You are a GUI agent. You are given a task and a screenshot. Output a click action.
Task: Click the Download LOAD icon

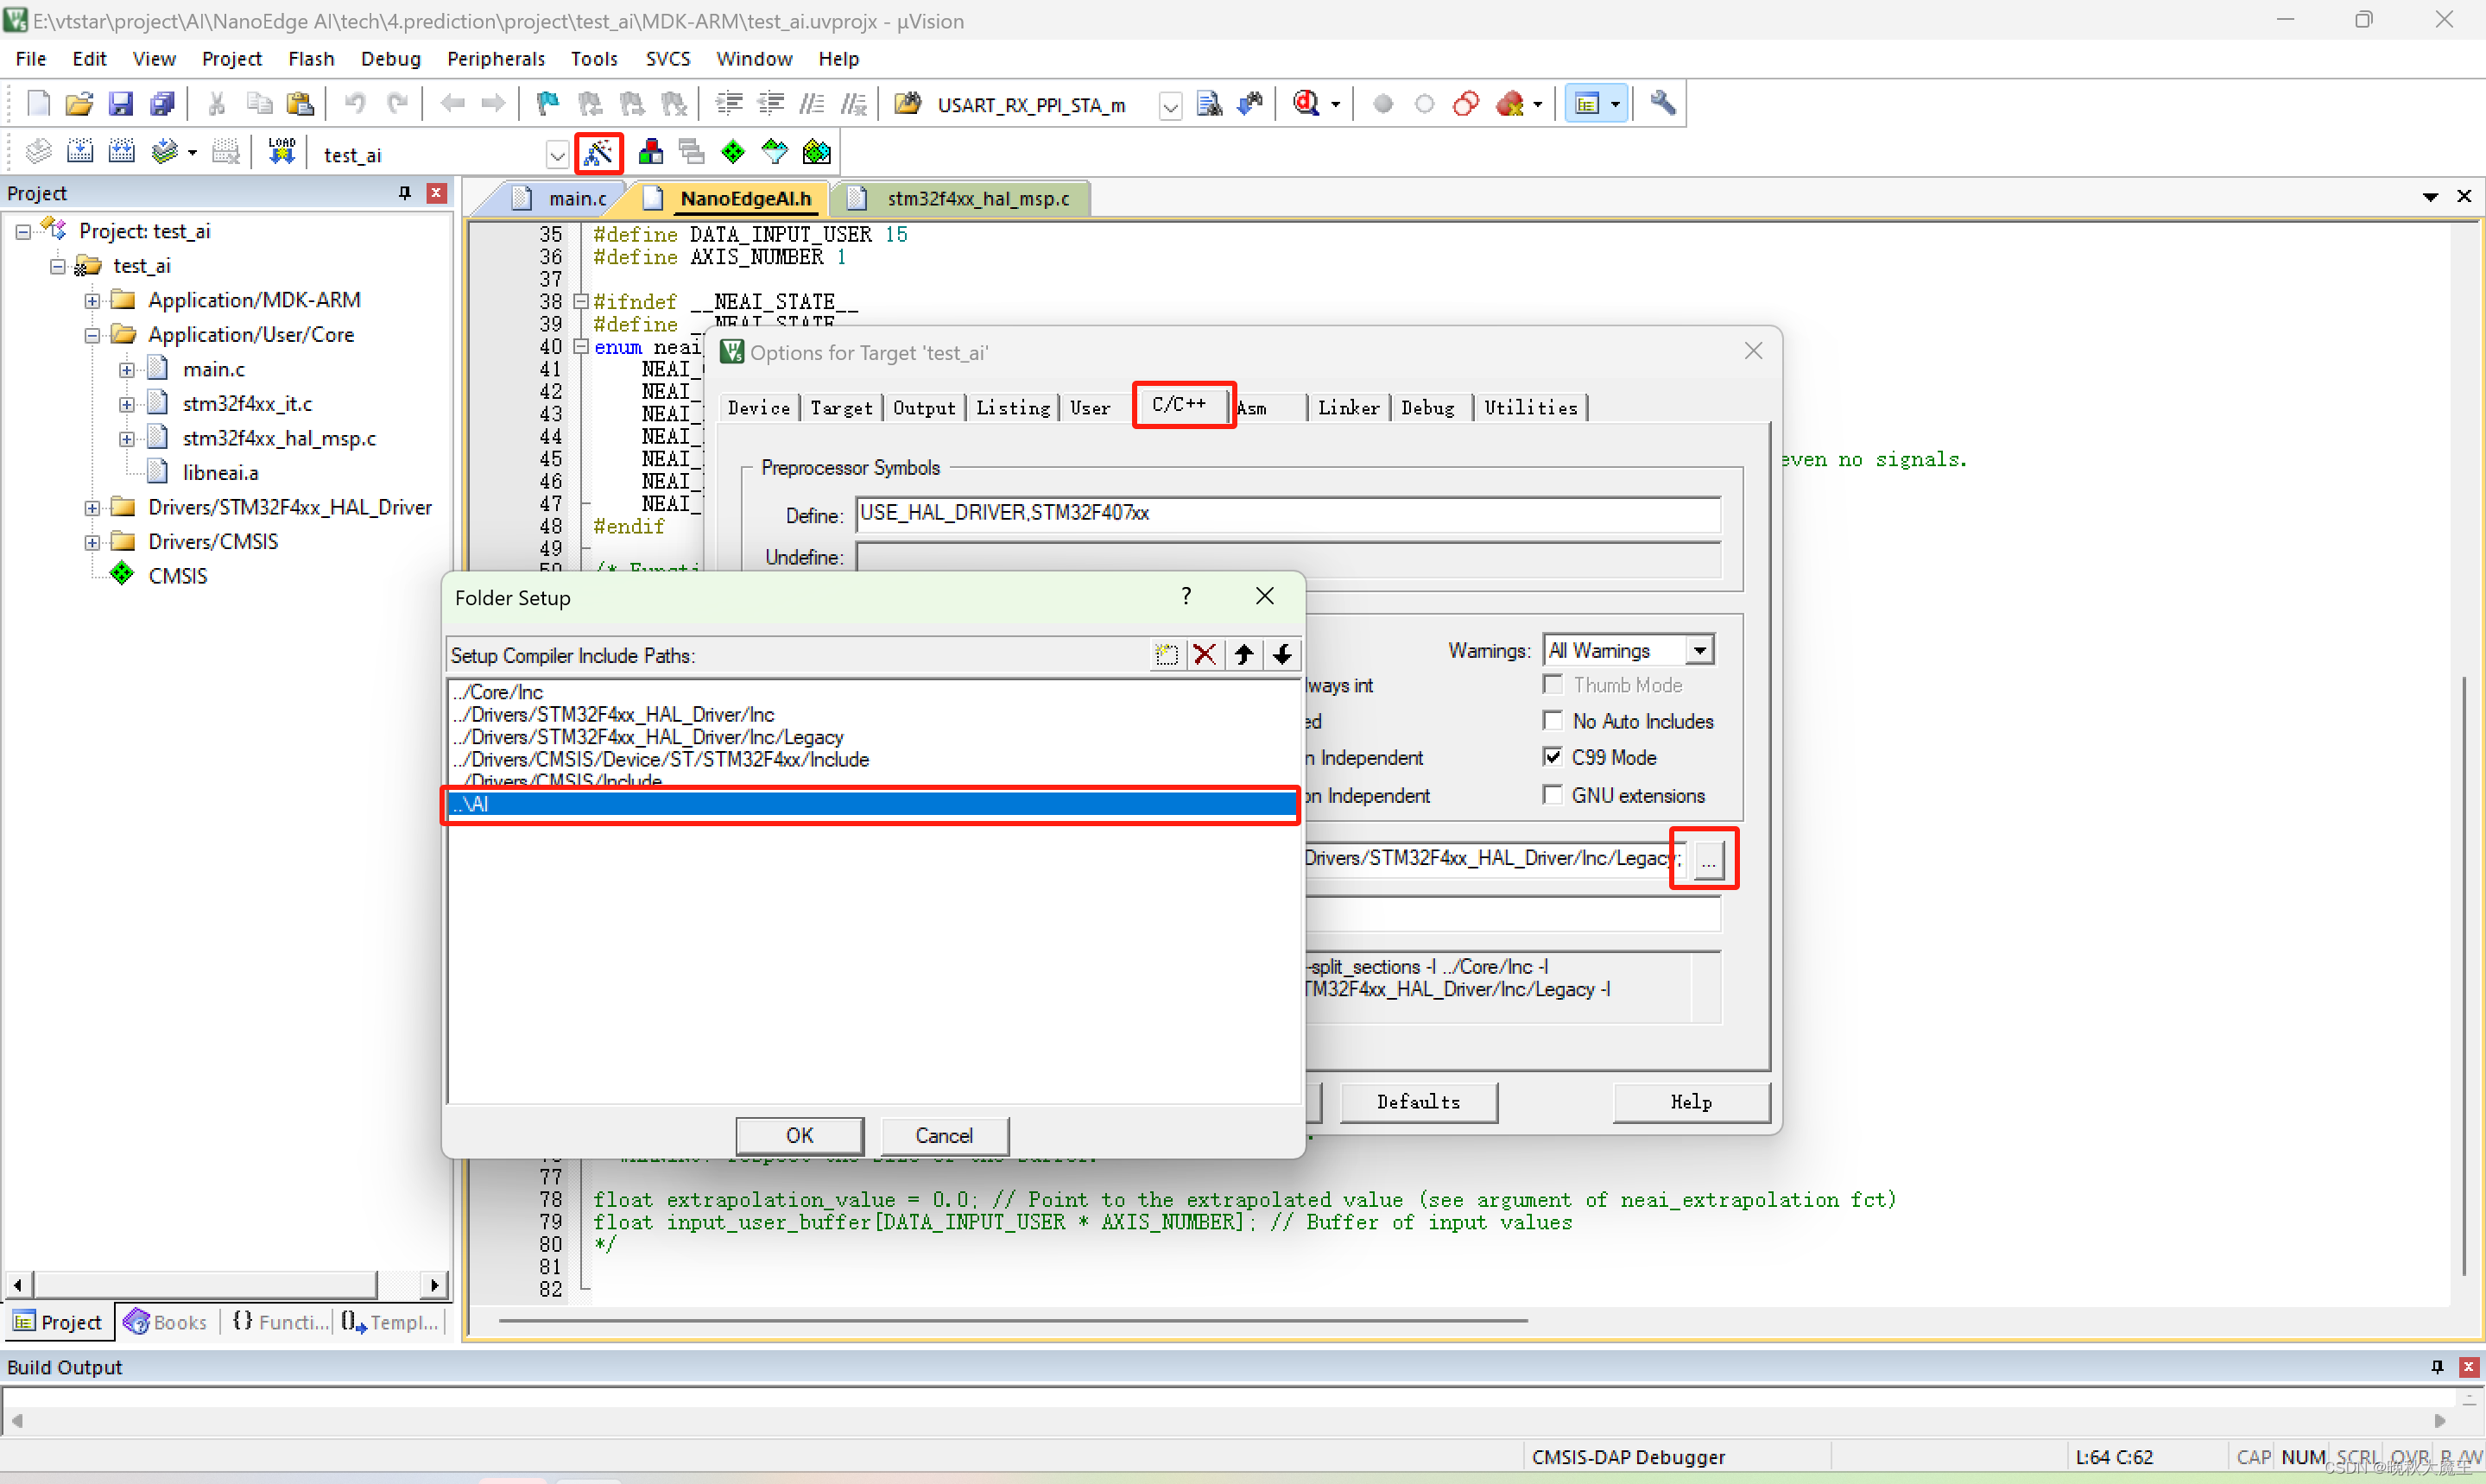point(281,153)
